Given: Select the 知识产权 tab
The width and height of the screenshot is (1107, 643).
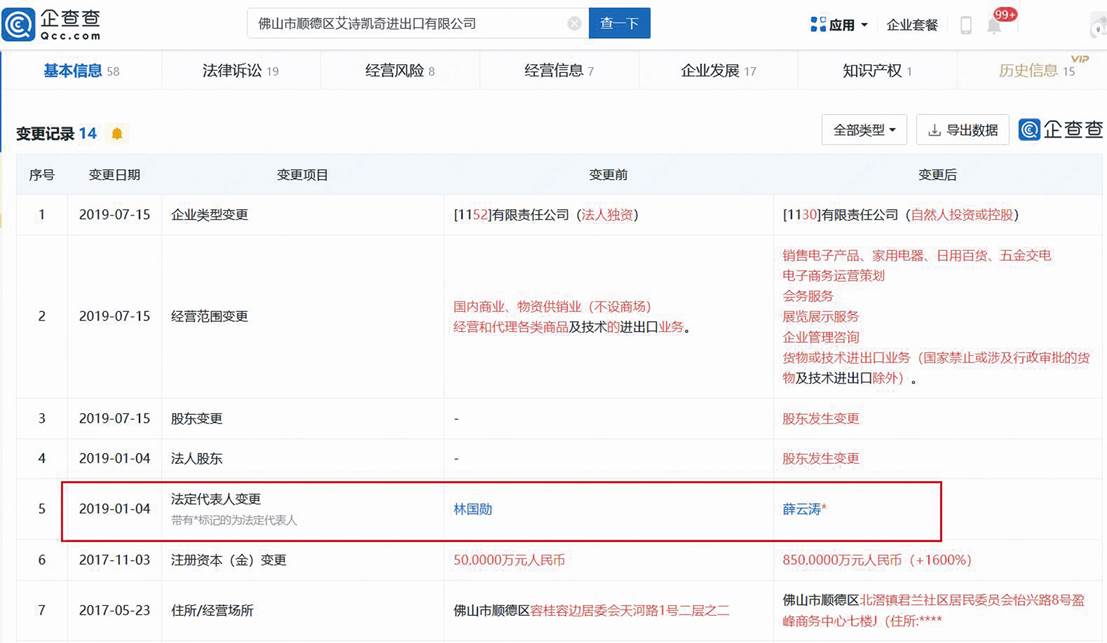Looking at the screenshot, I should 877,70.
